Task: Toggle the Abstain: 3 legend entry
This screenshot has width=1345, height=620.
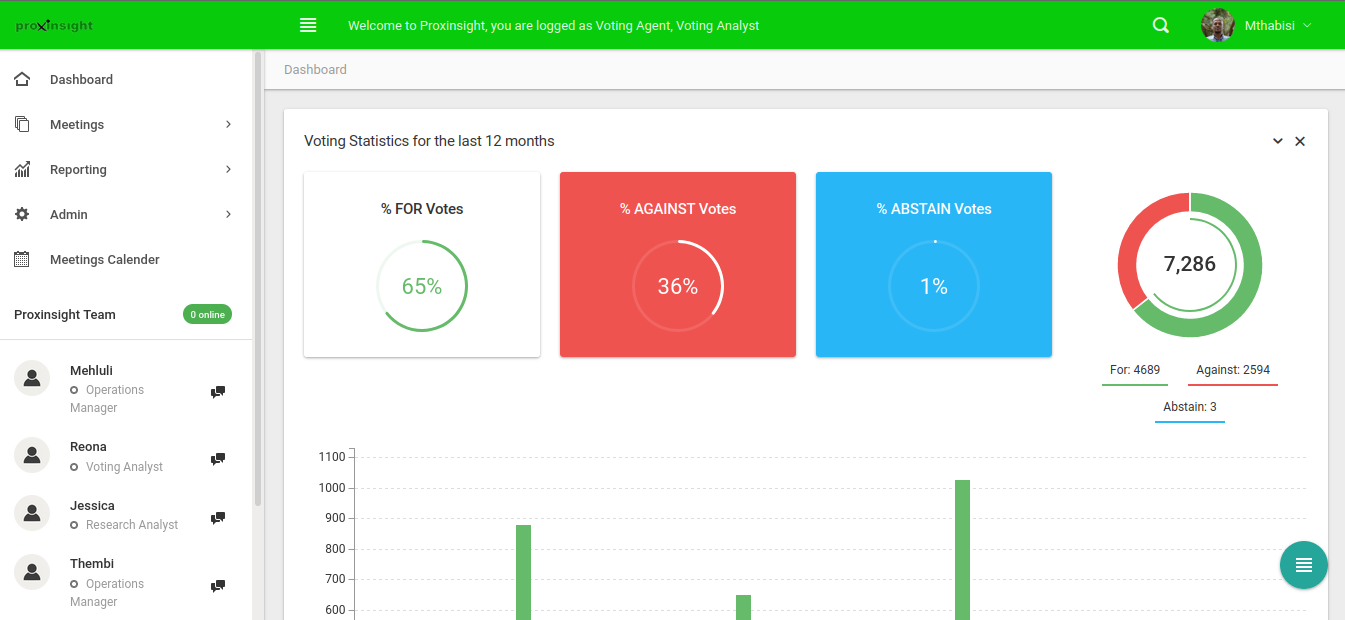Action: point(1190,407)
